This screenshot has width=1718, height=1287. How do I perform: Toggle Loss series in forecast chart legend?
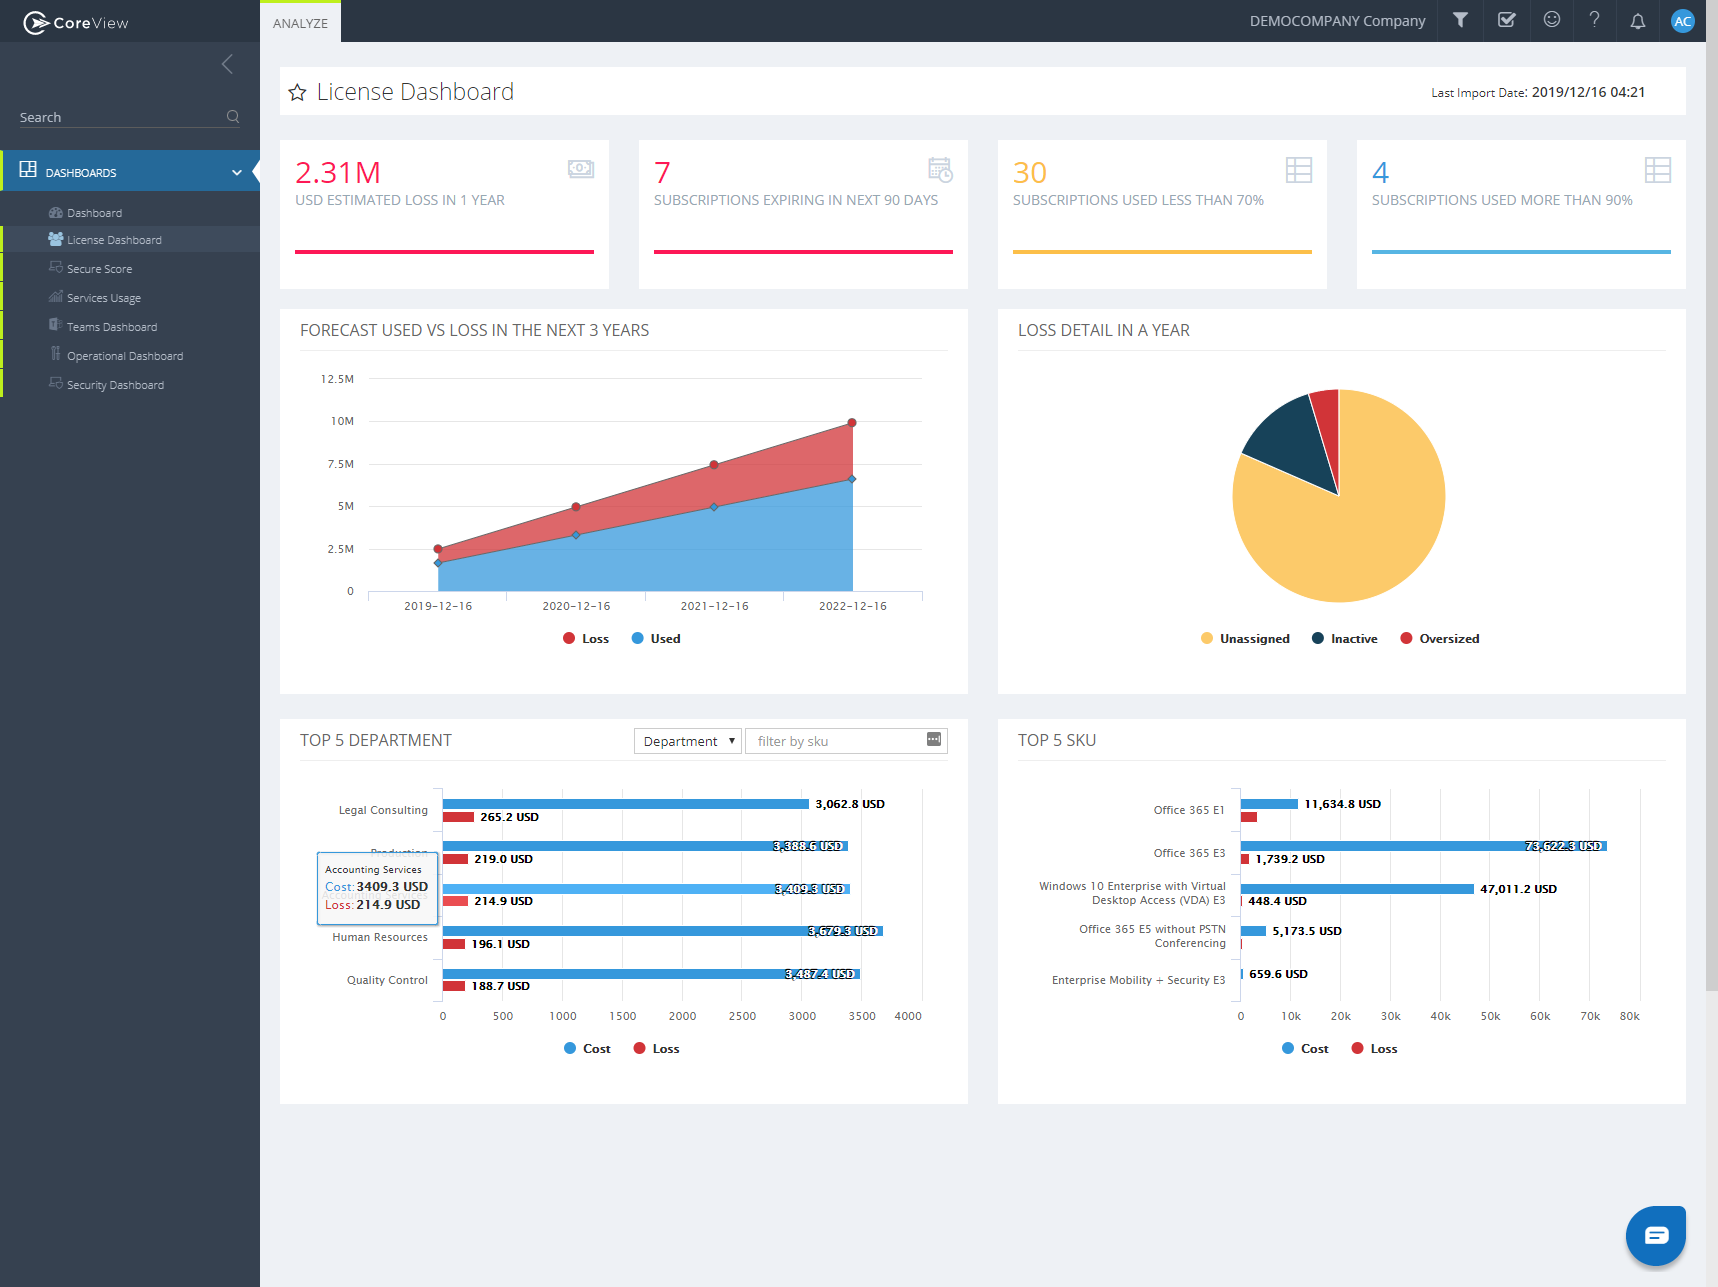click(586, 639)
